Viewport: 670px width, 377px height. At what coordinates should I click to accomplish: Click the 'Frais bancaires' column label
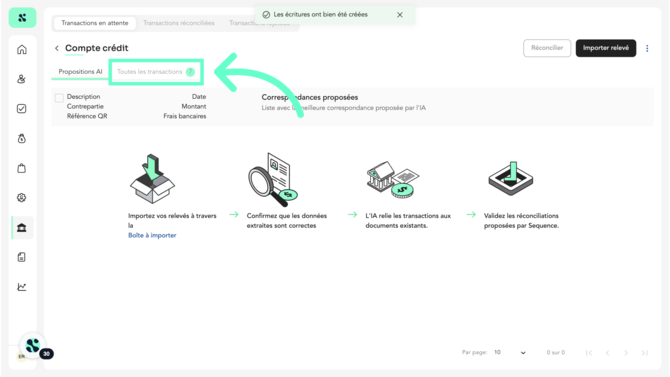pyautogui.click(x=185, y=116)
